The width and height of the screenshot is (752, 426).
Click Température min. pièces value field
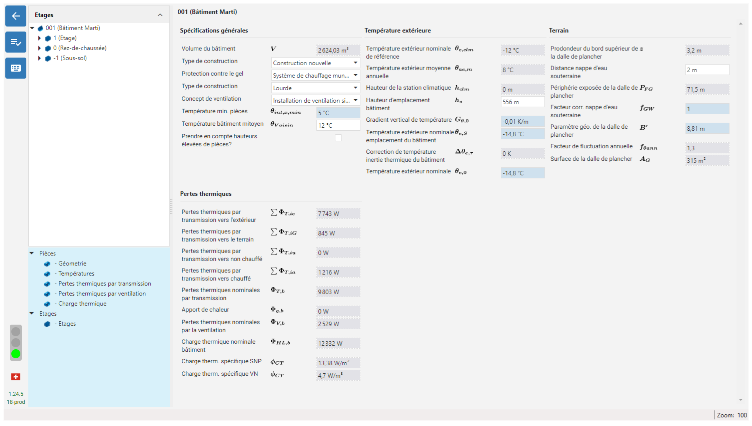338,113
